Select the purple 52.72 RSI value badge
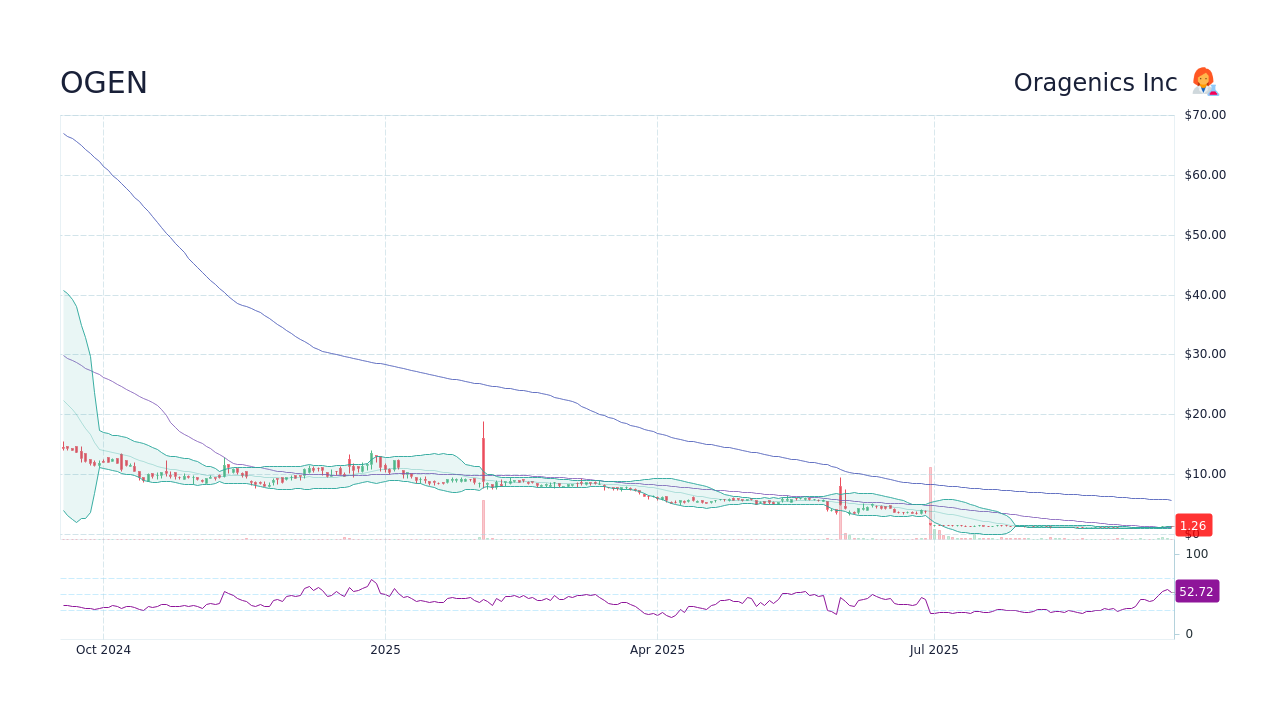 [x=1196, y=591]
